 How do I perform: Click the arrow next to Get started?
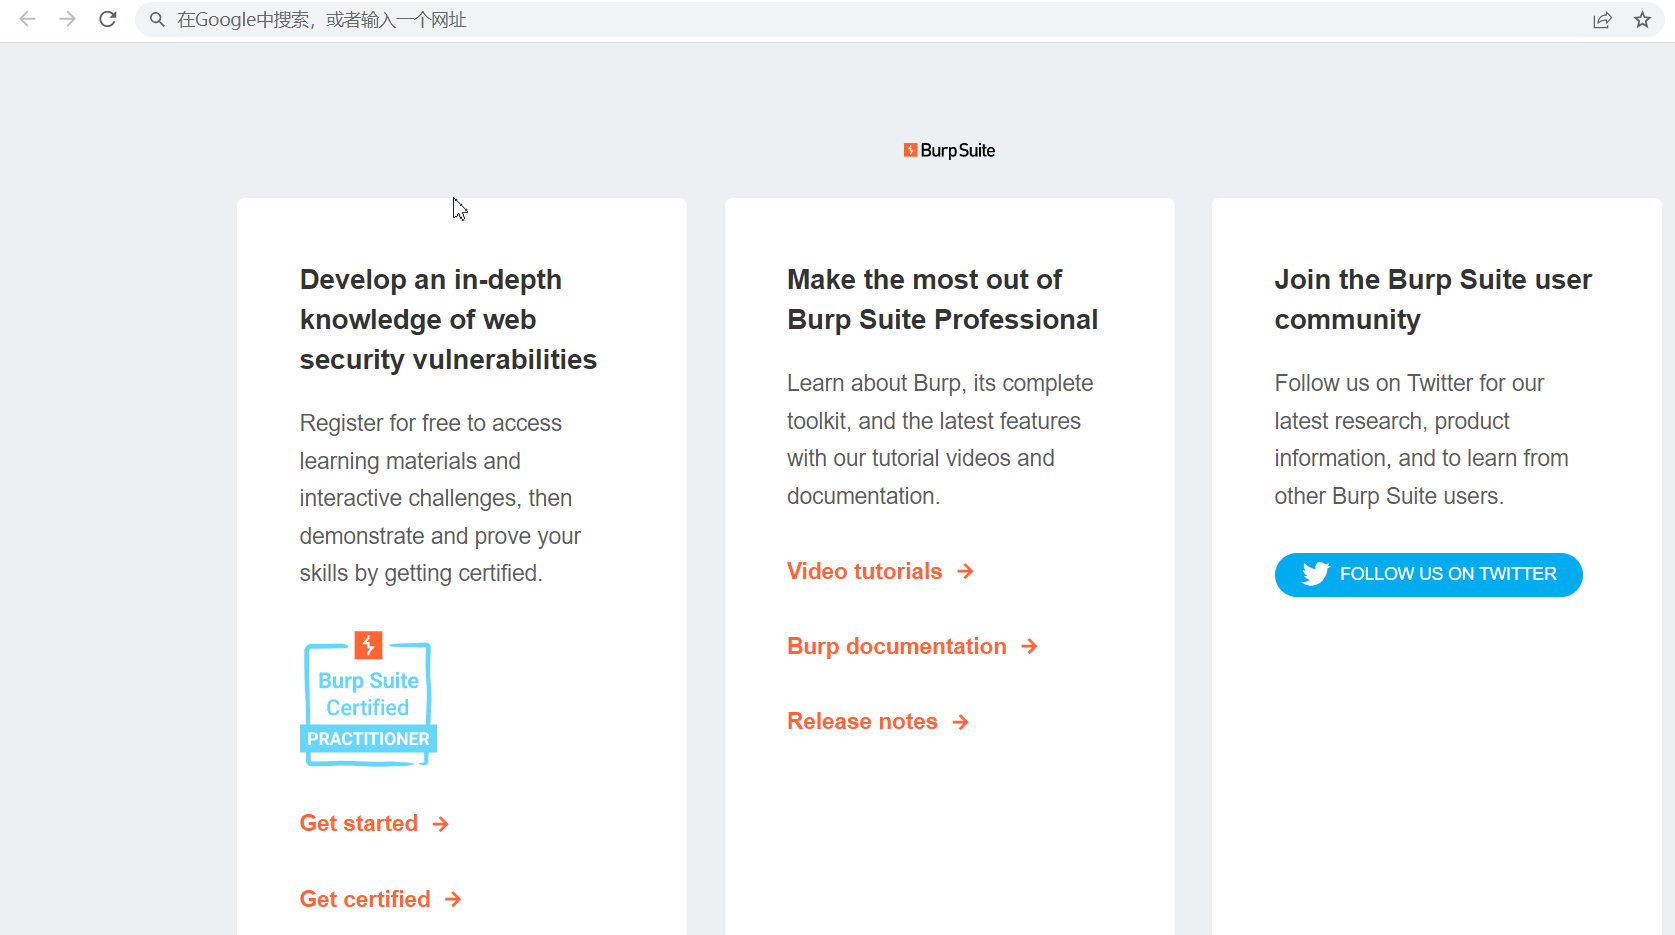[x=441, y=824]
